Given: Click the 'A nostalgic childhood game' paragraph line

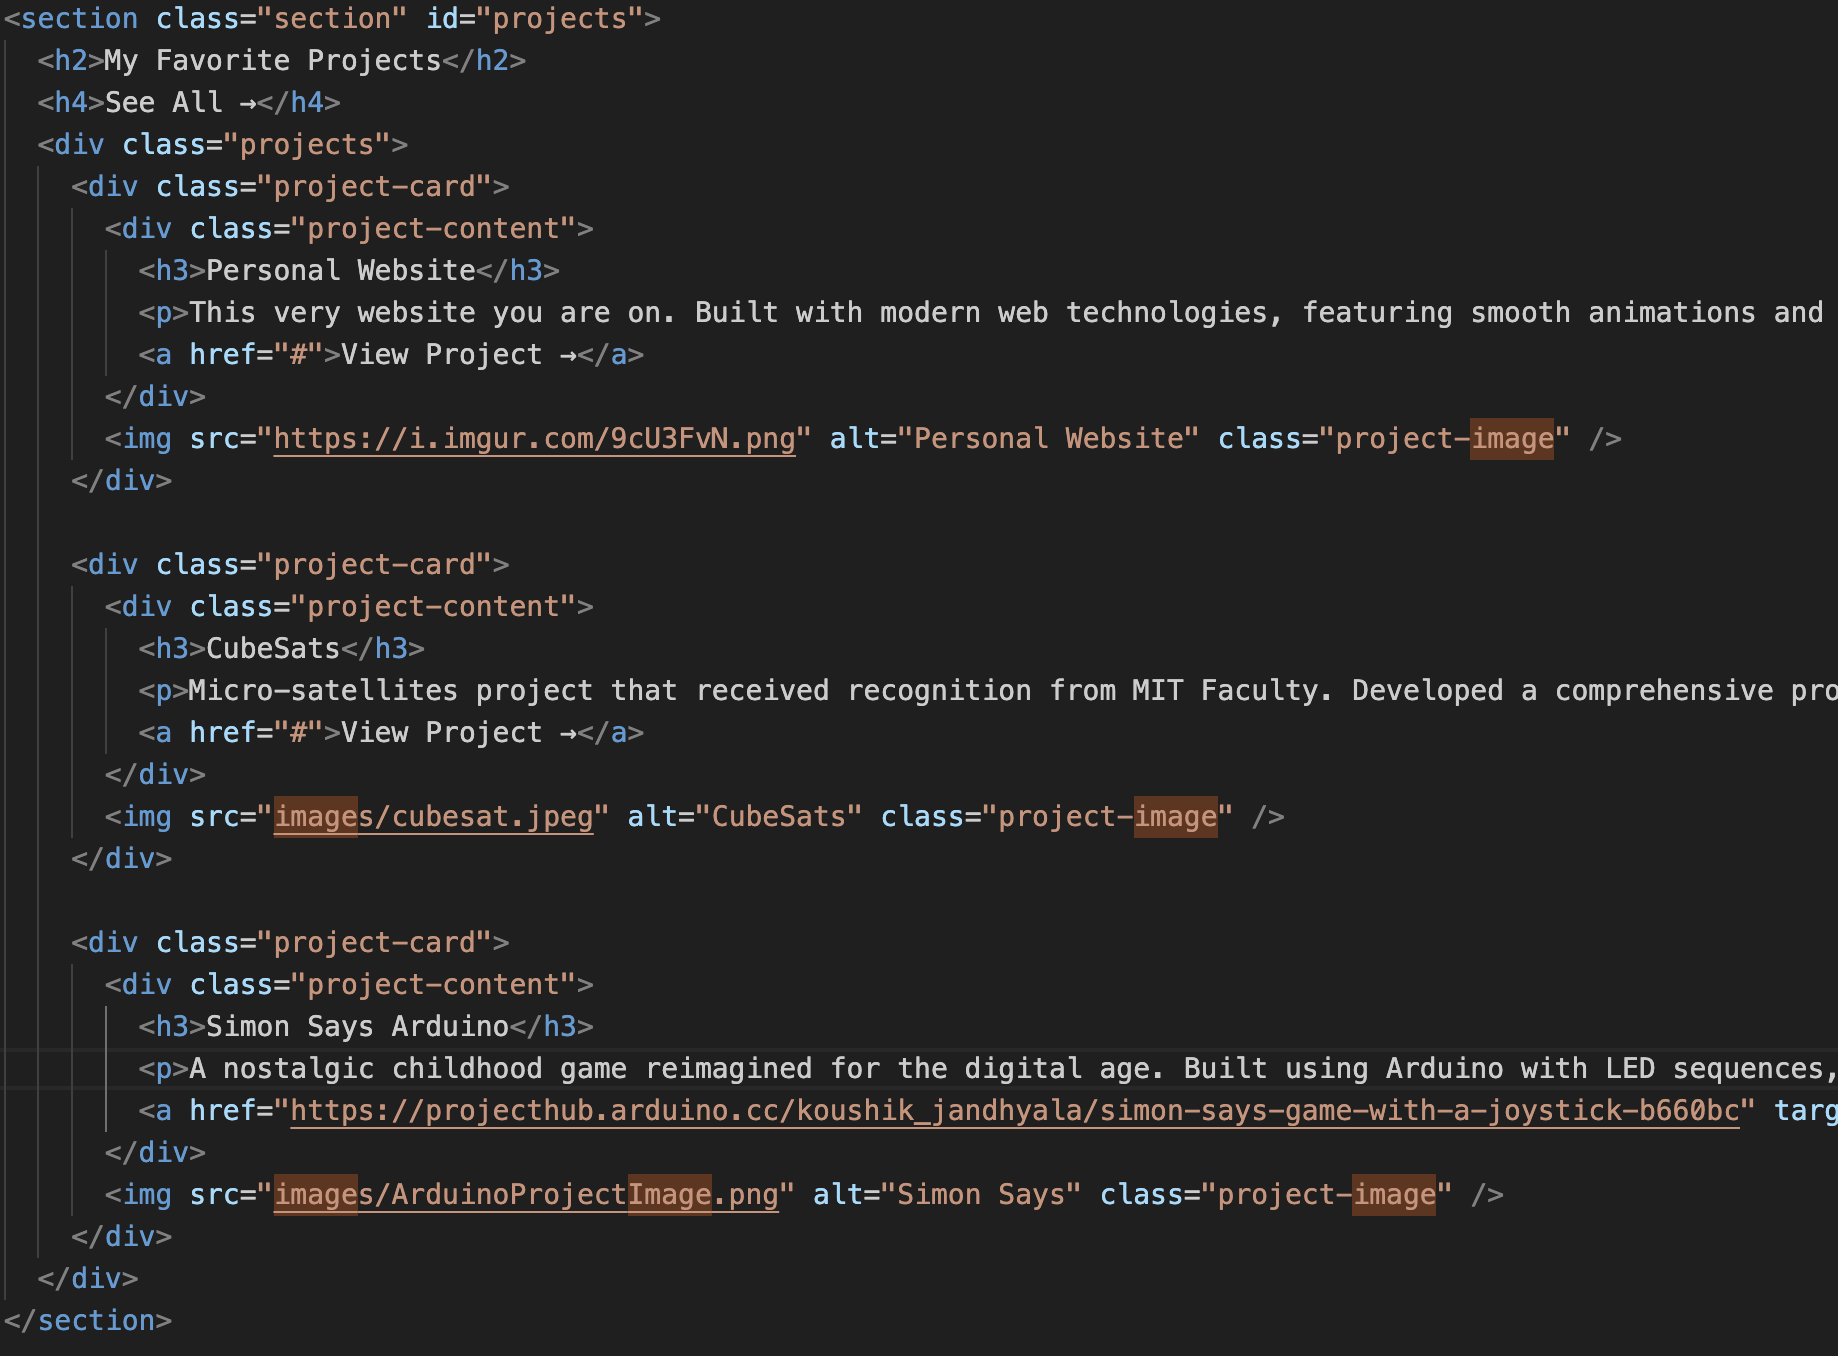Looking at the screenshot, I should click(x=988, y=1069).
